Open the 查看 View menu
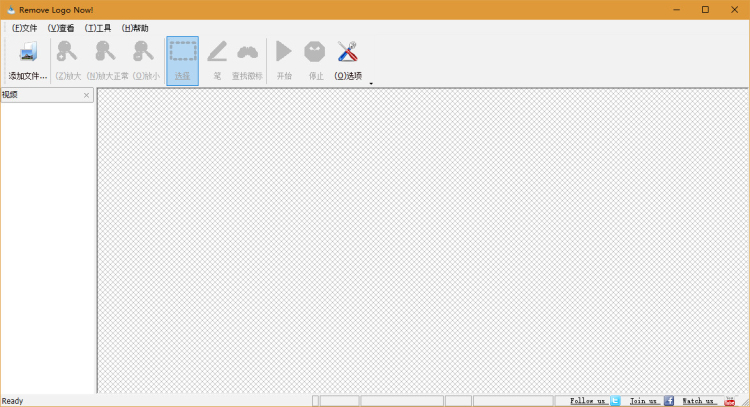Screen dimensions: 750x407 coord(61,28)
